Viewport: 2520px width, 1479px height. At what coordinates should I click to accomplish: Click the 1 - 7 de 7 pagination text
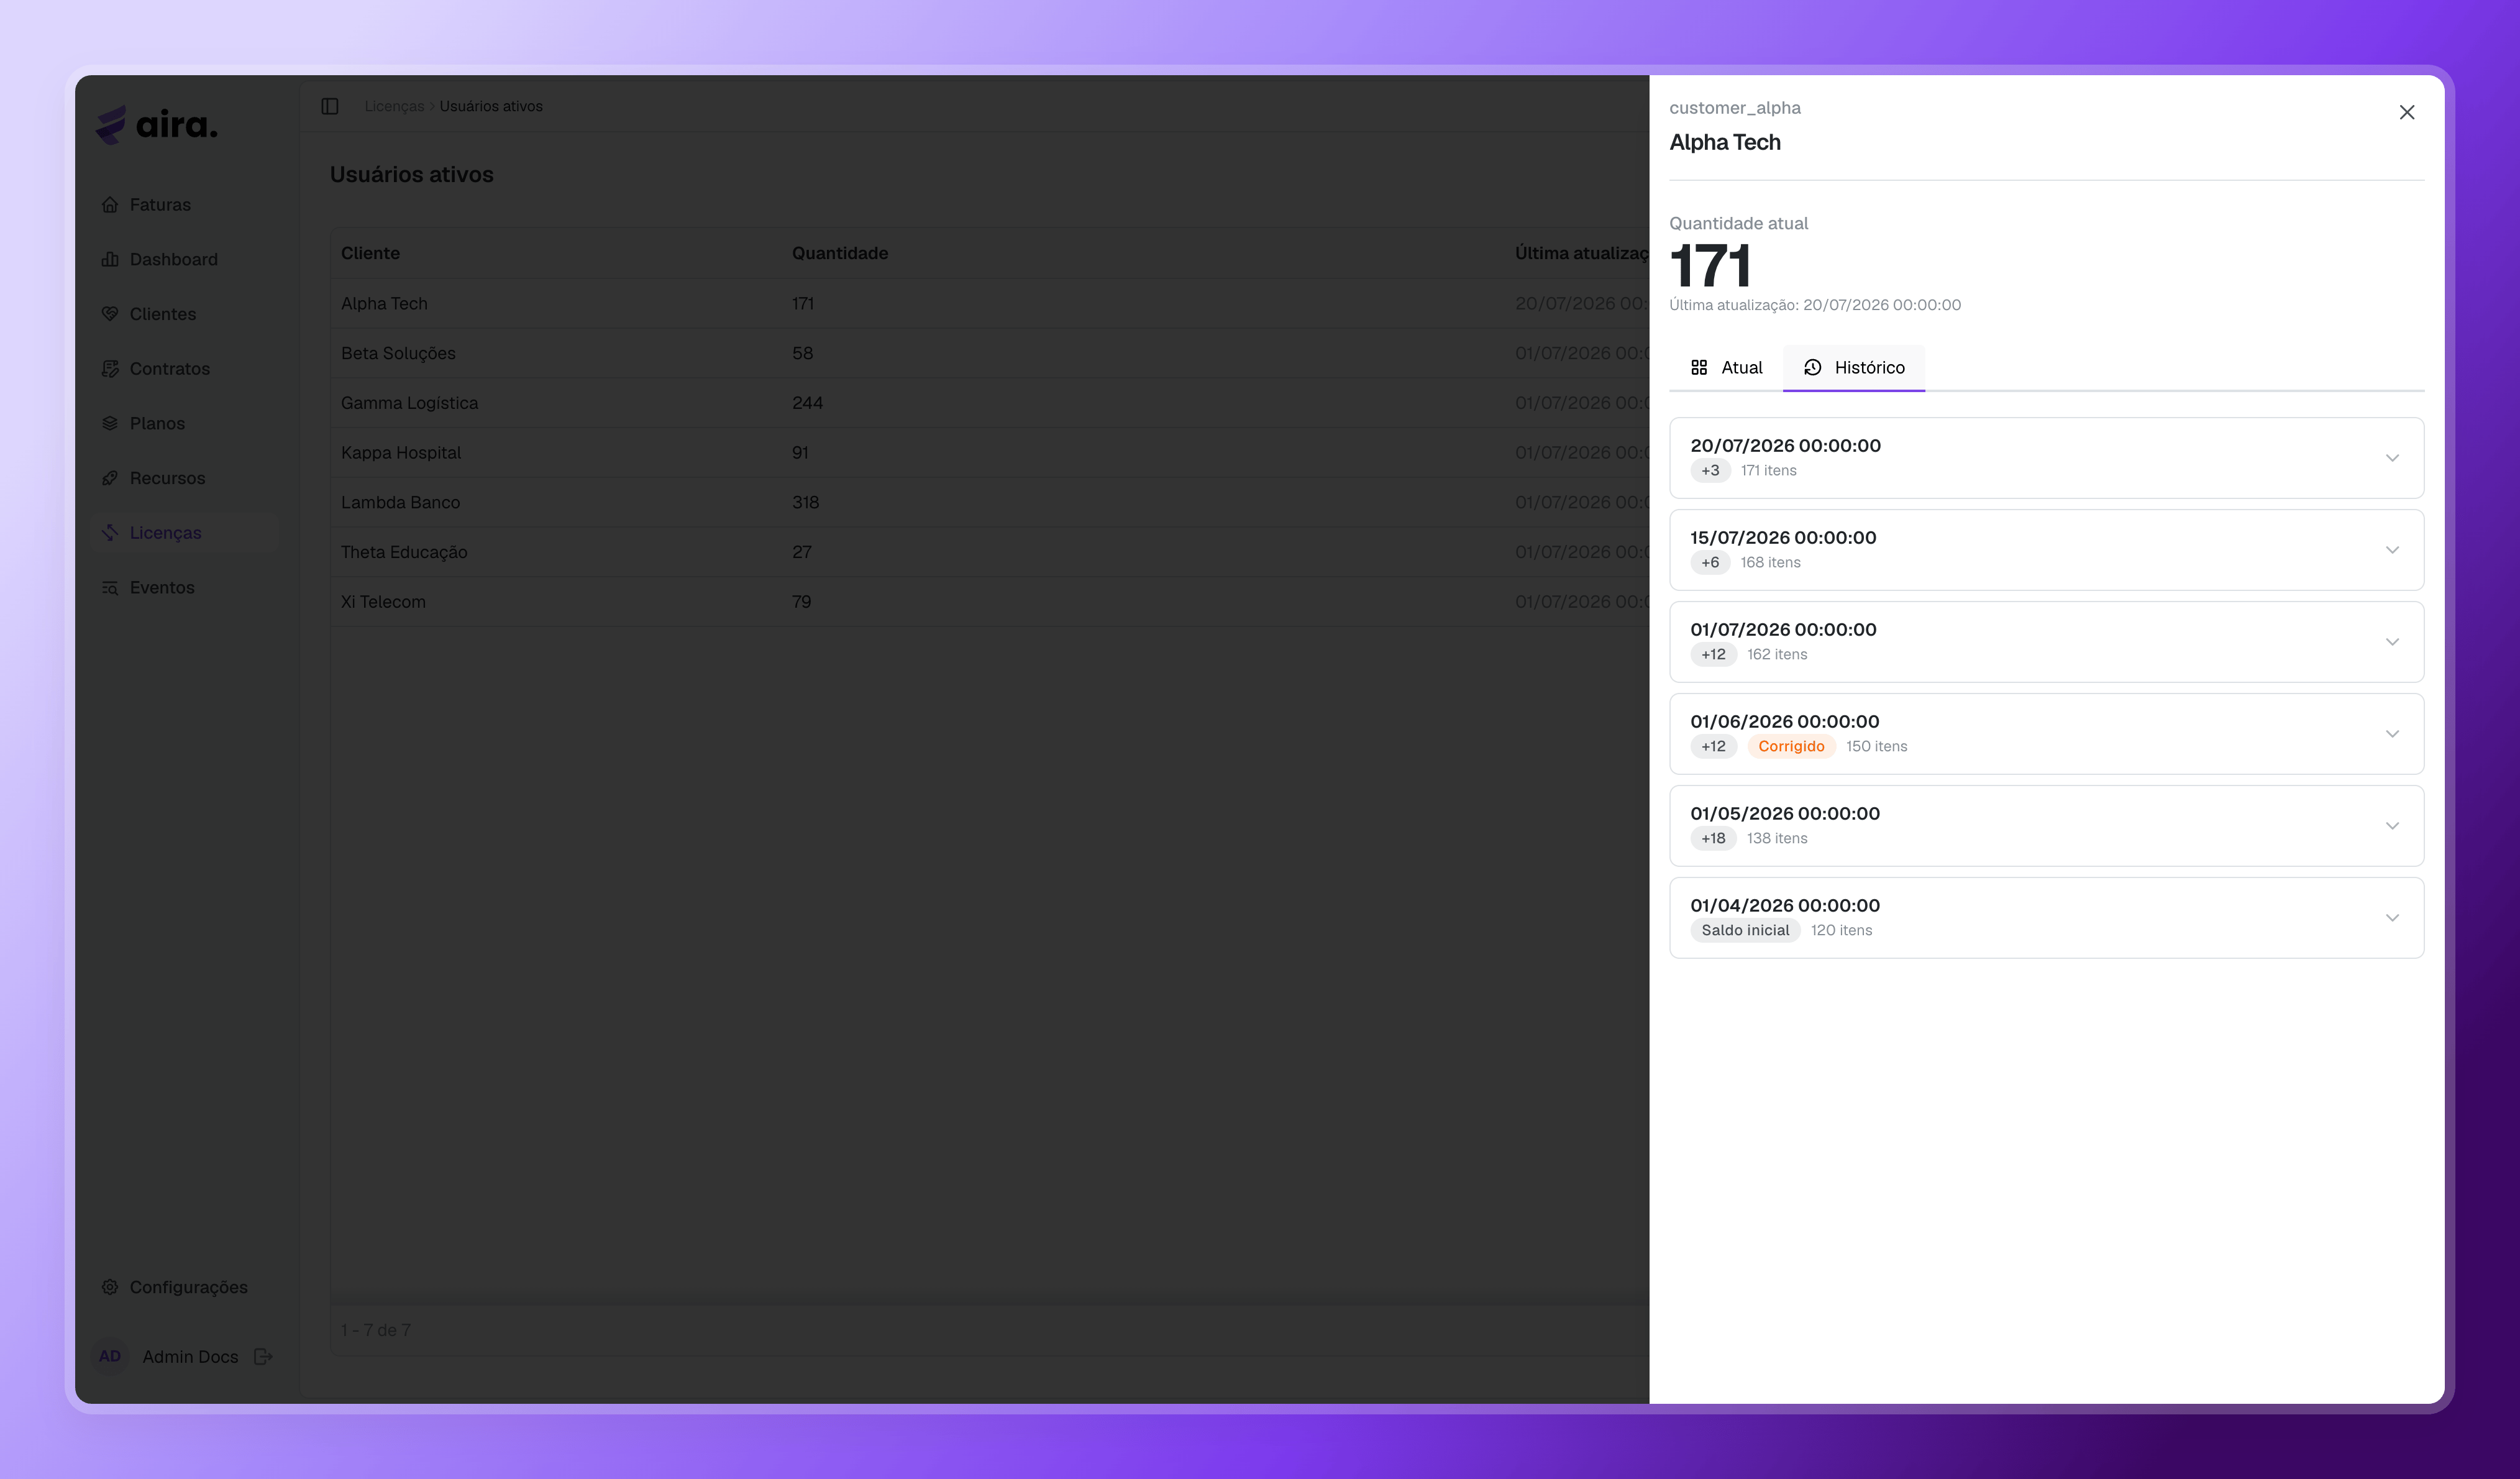pyautogui.click(x=376, y=1330)
